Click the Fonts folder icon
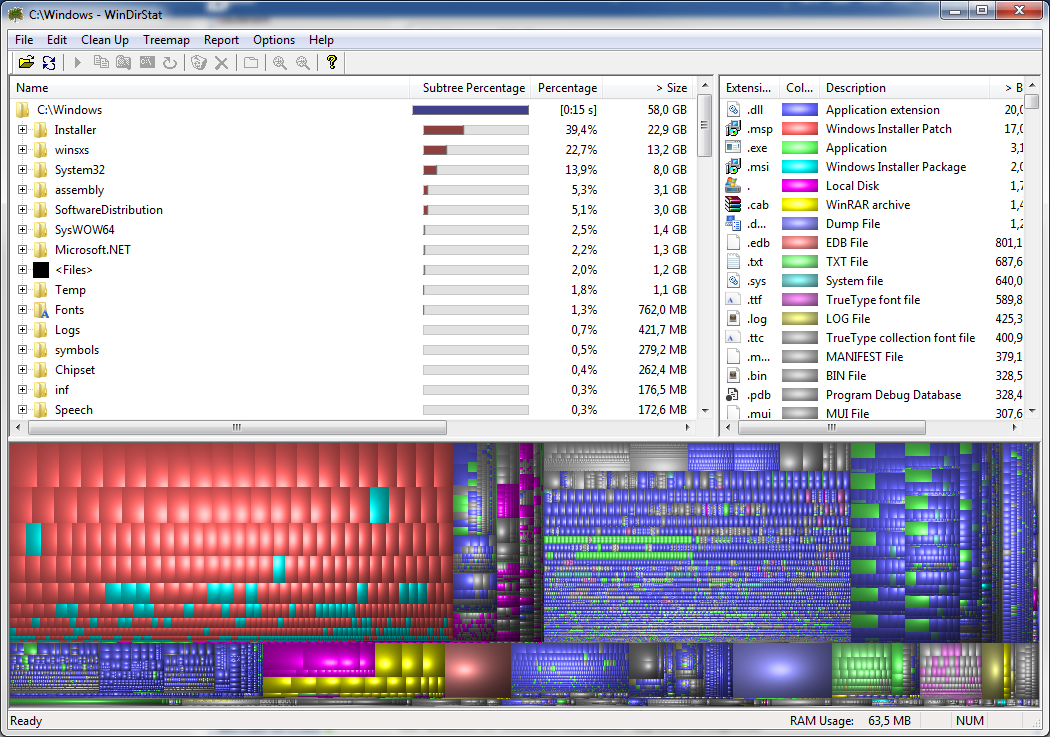Screen dimensions: 1050x737 click(x=42, y=310)
